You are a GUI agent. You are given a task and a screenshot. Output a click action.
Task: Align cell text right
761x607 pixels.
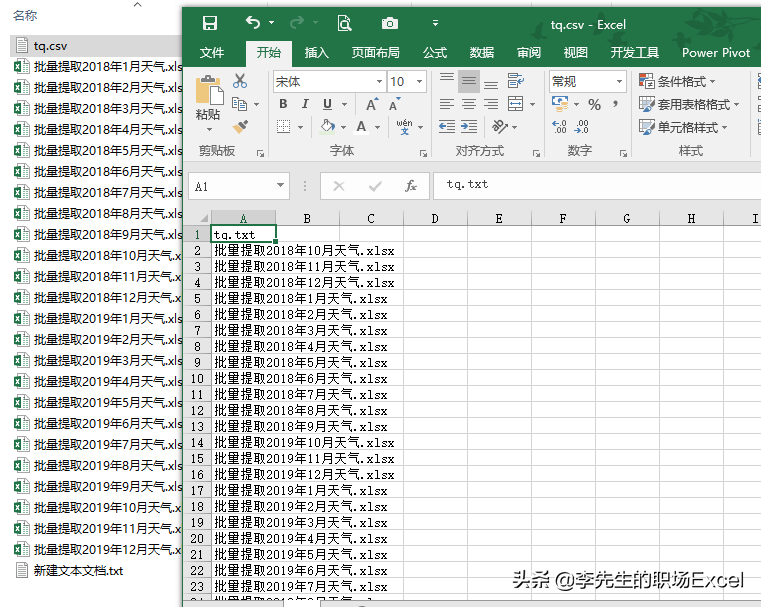tap(491, 104)
